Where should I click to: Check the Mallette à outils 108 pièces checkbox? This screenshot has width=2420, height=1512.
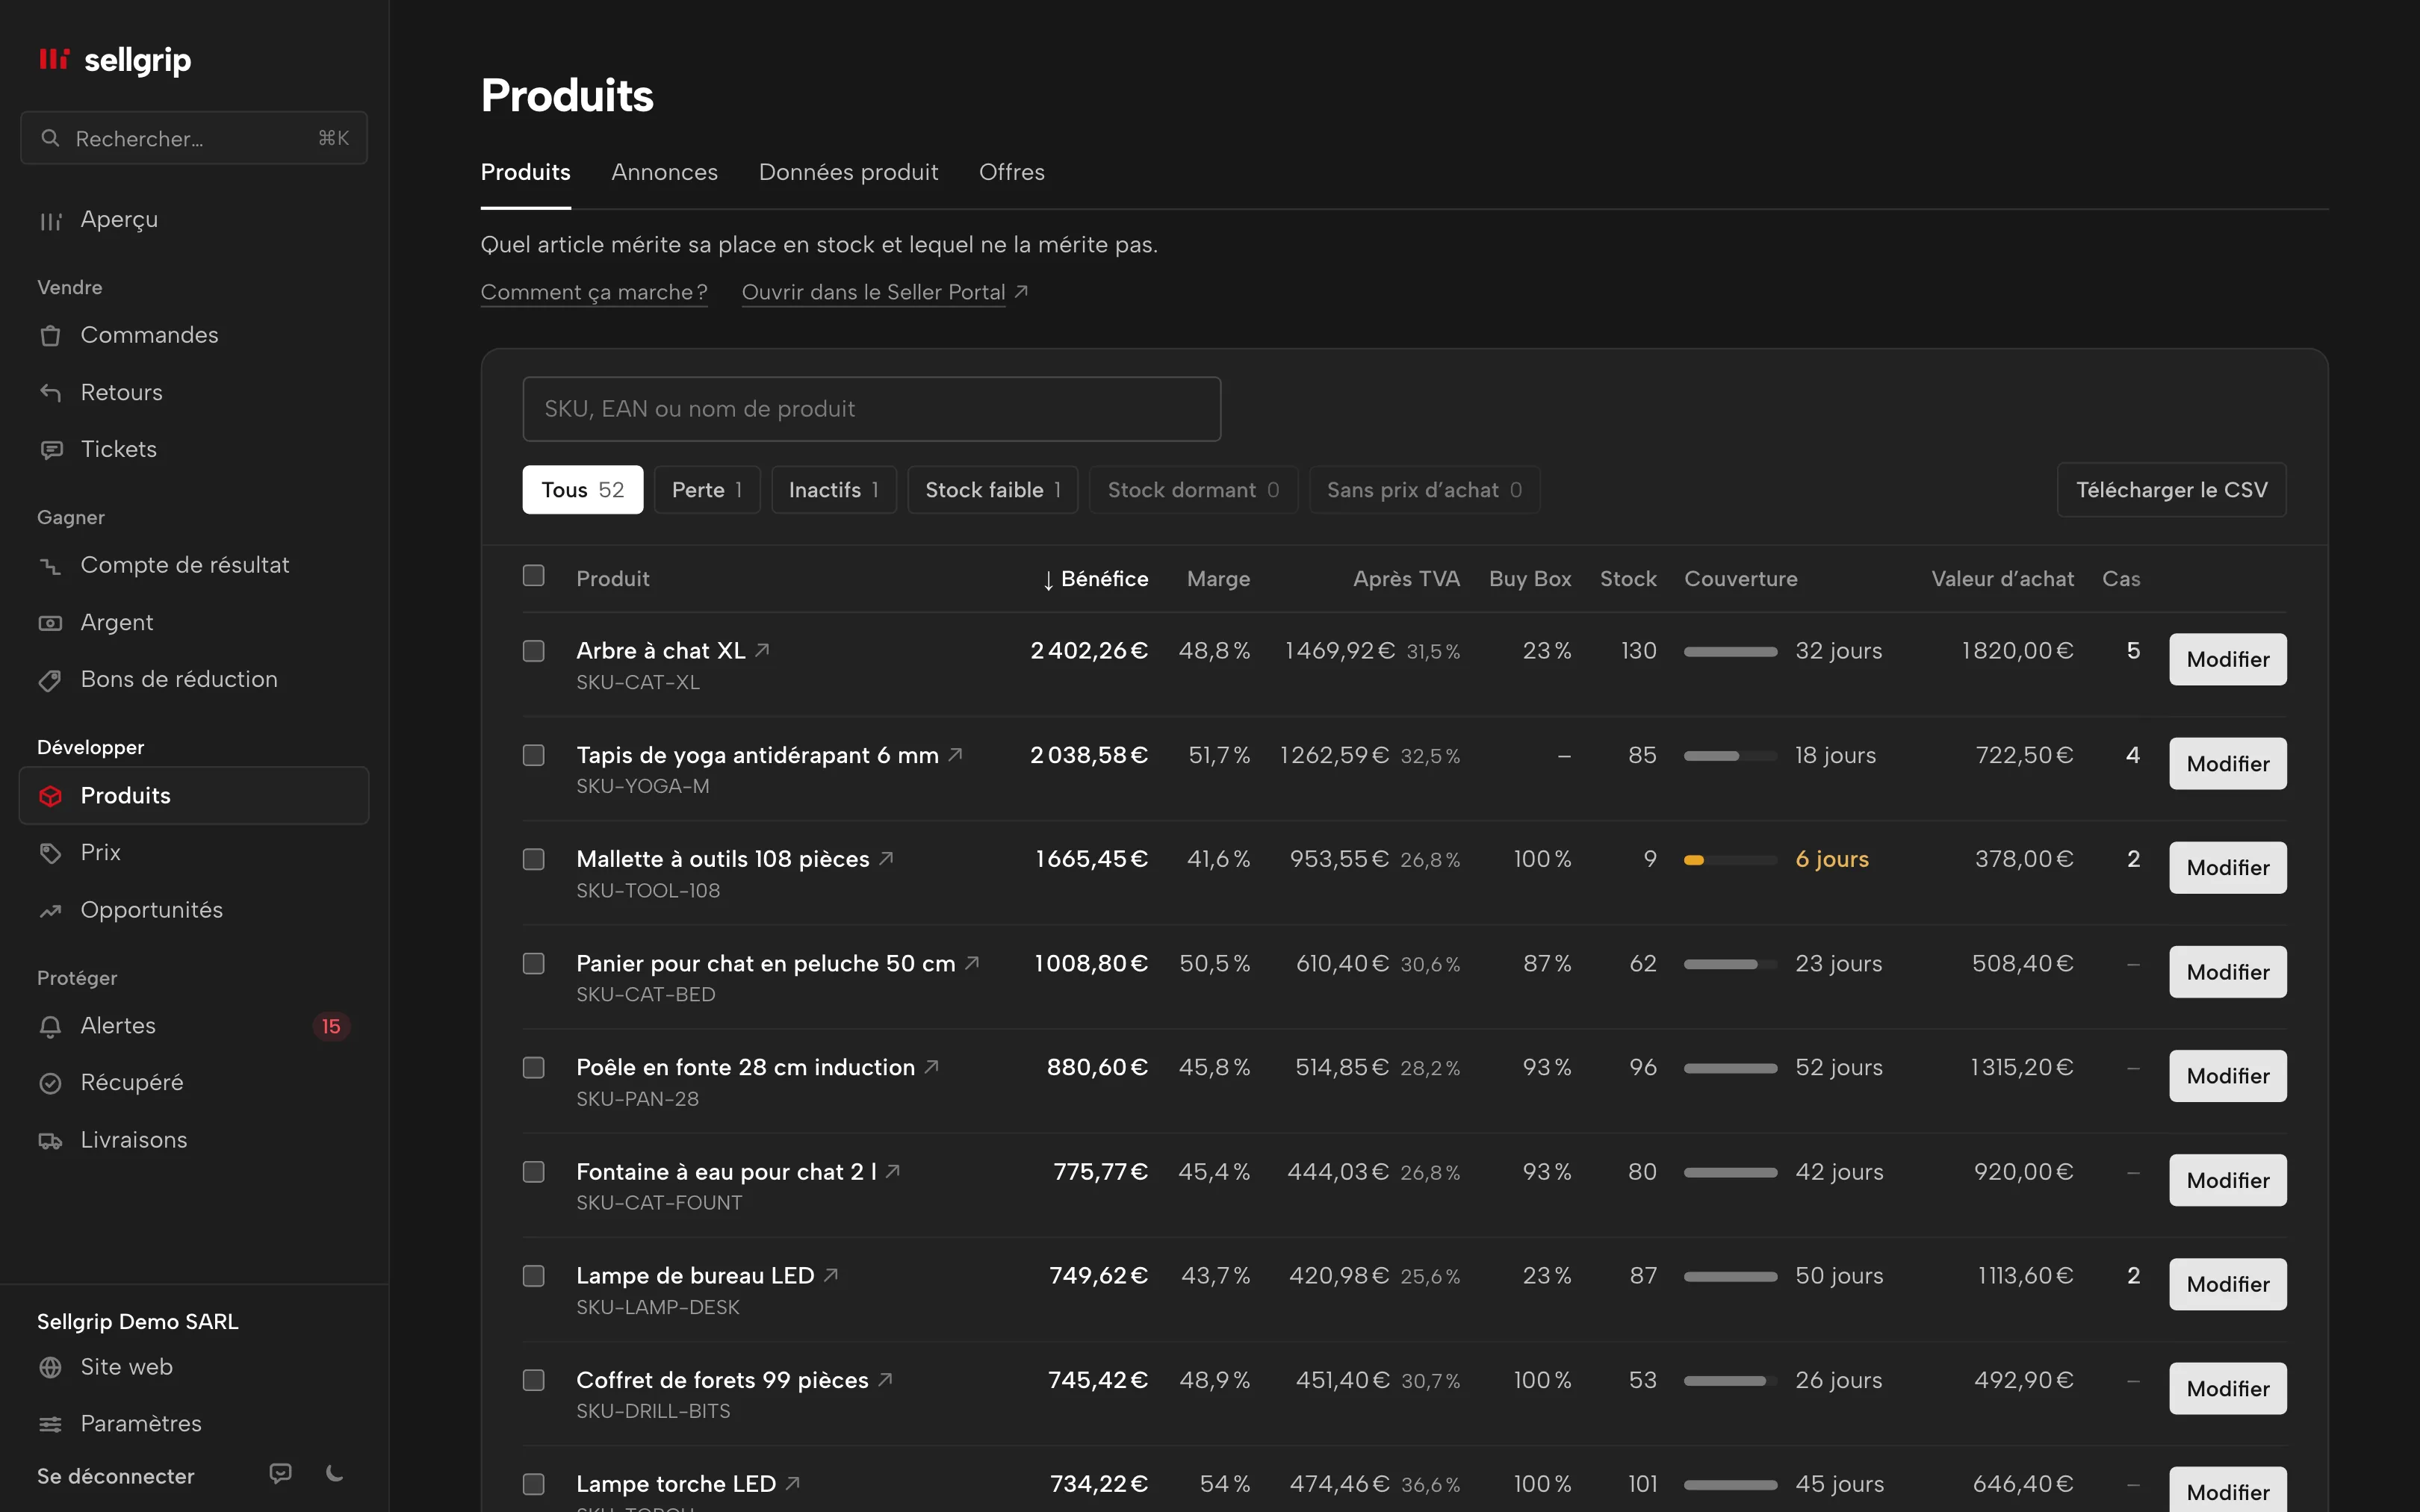[x=534, y=859]
